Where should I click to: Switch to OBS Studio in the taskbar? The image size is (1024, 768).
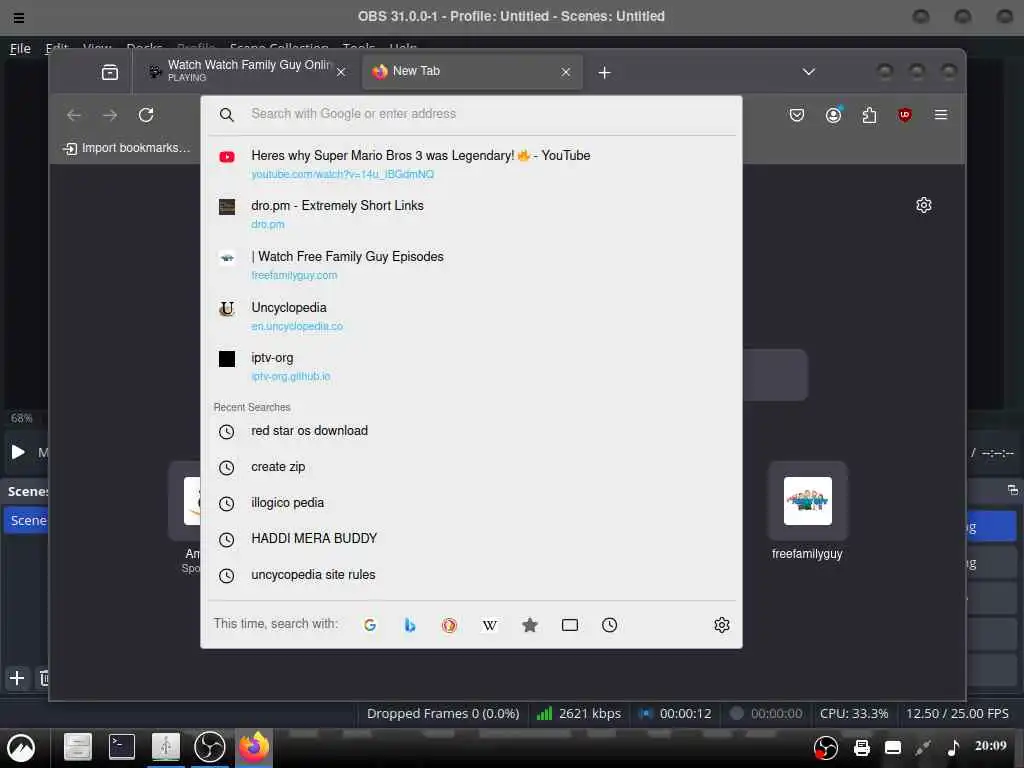click(210, 747)
